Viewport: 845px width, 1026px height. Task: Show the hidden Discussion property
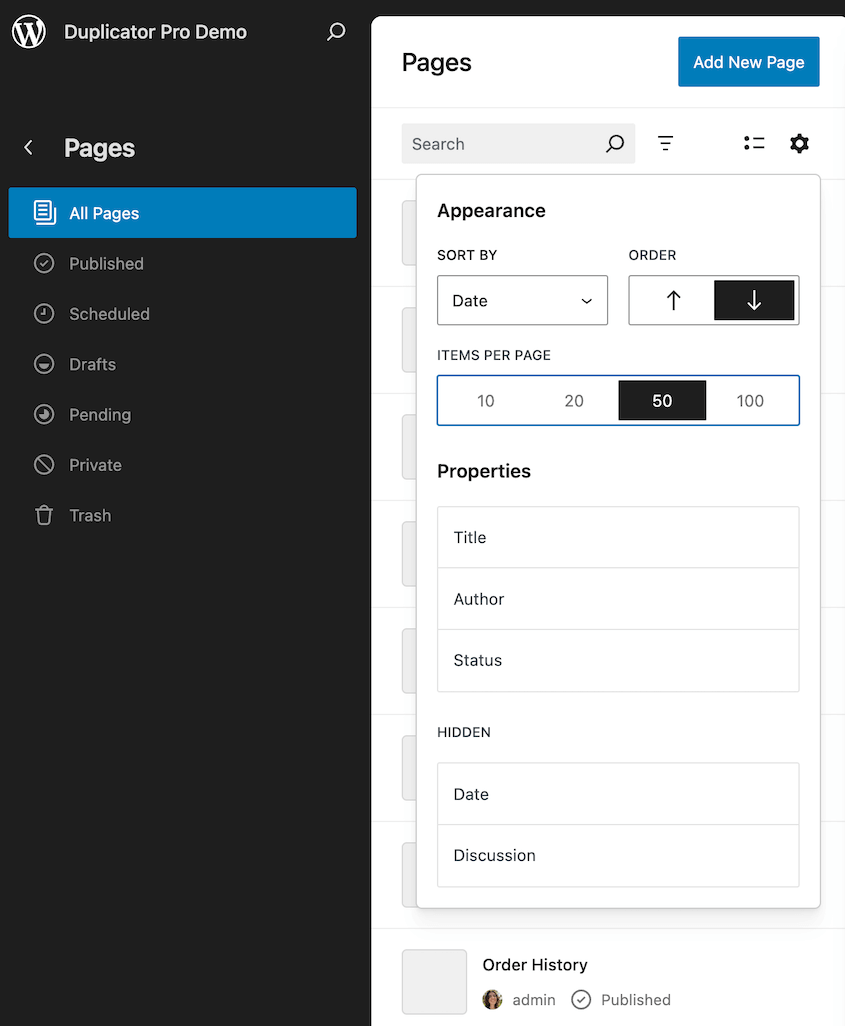(618, 855)
